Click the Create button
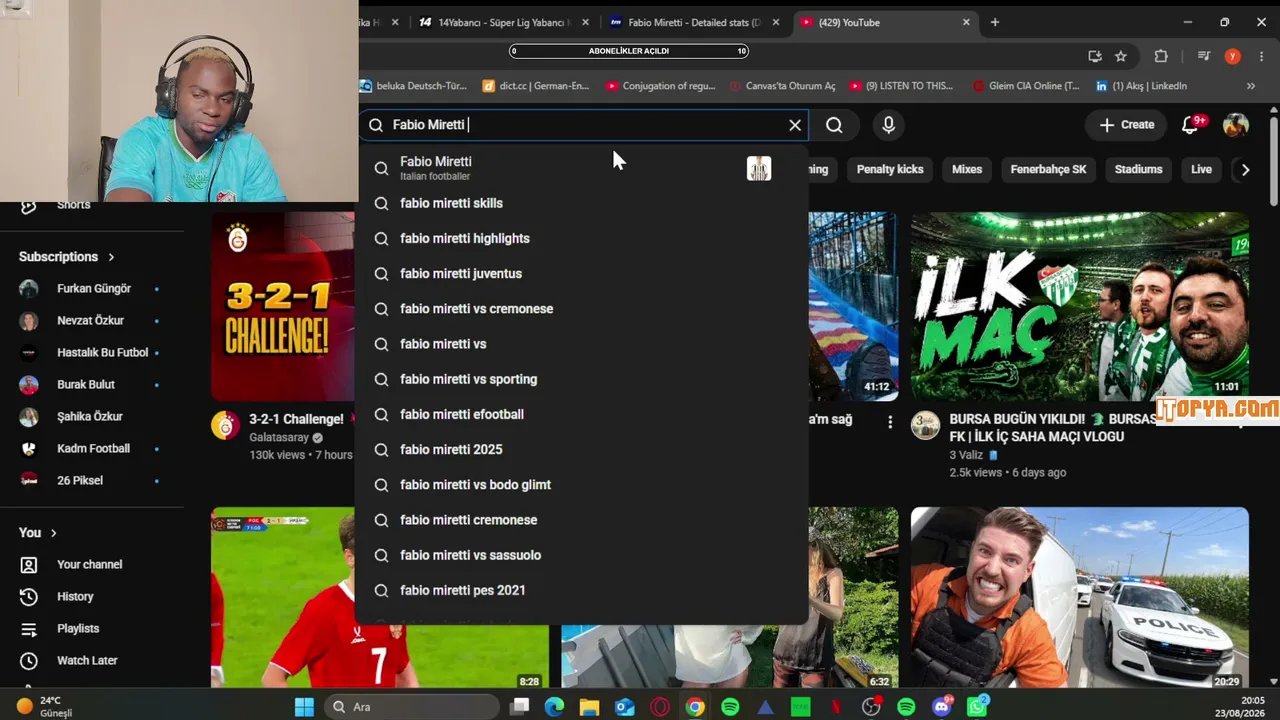 (x=1127, y=125)
